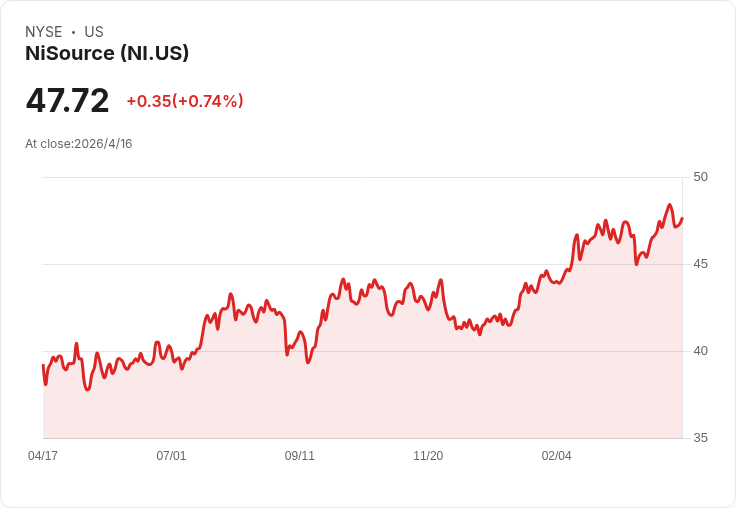Click the +0.35(+0.74%) price change

[185, 101]
